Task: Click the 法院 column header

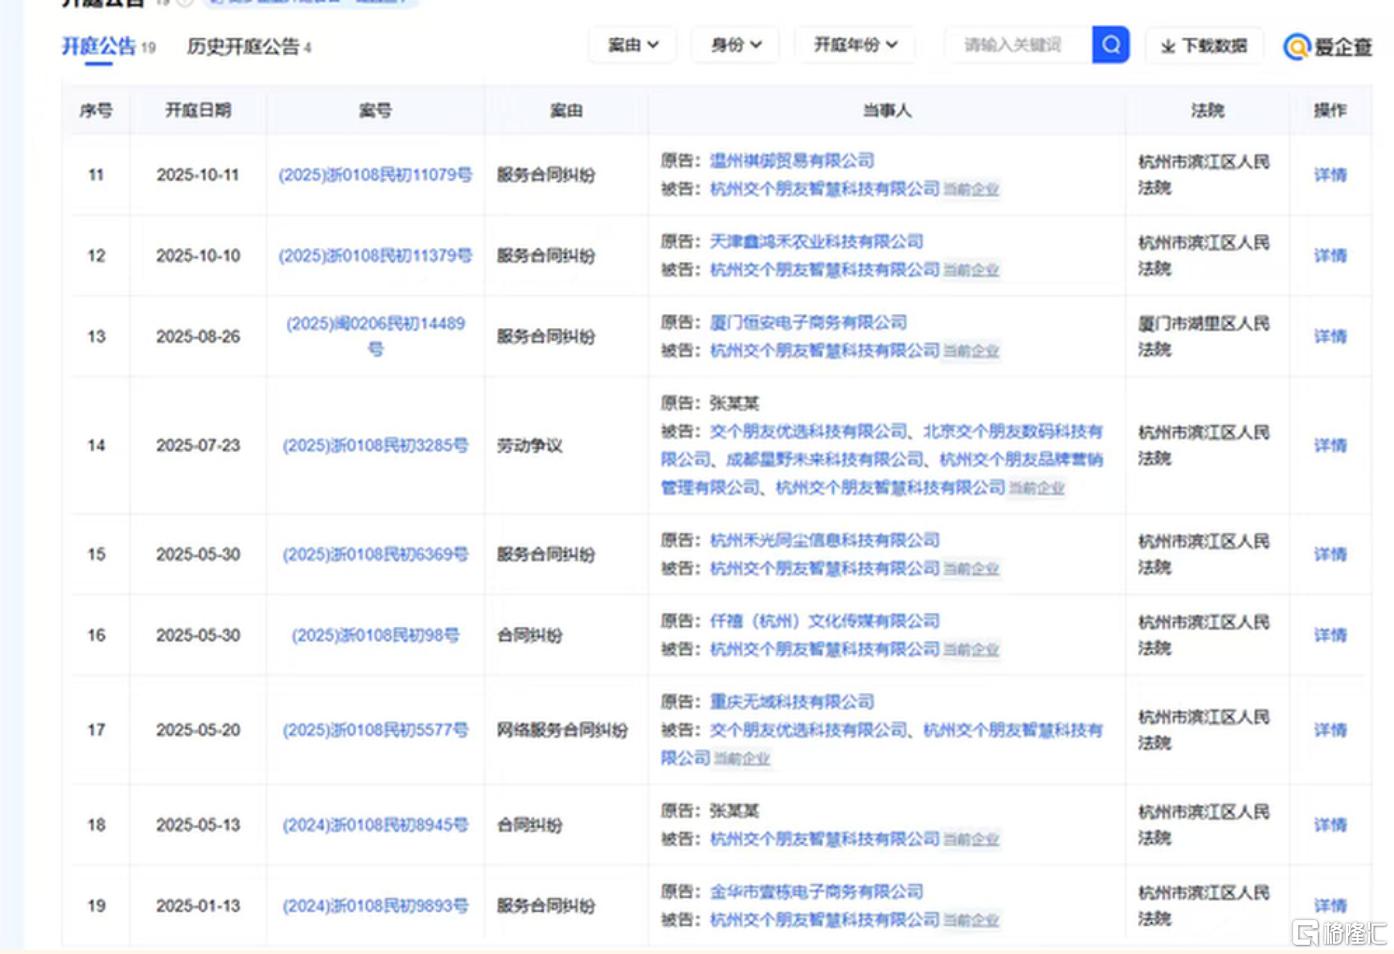Action: point(1207,111)
